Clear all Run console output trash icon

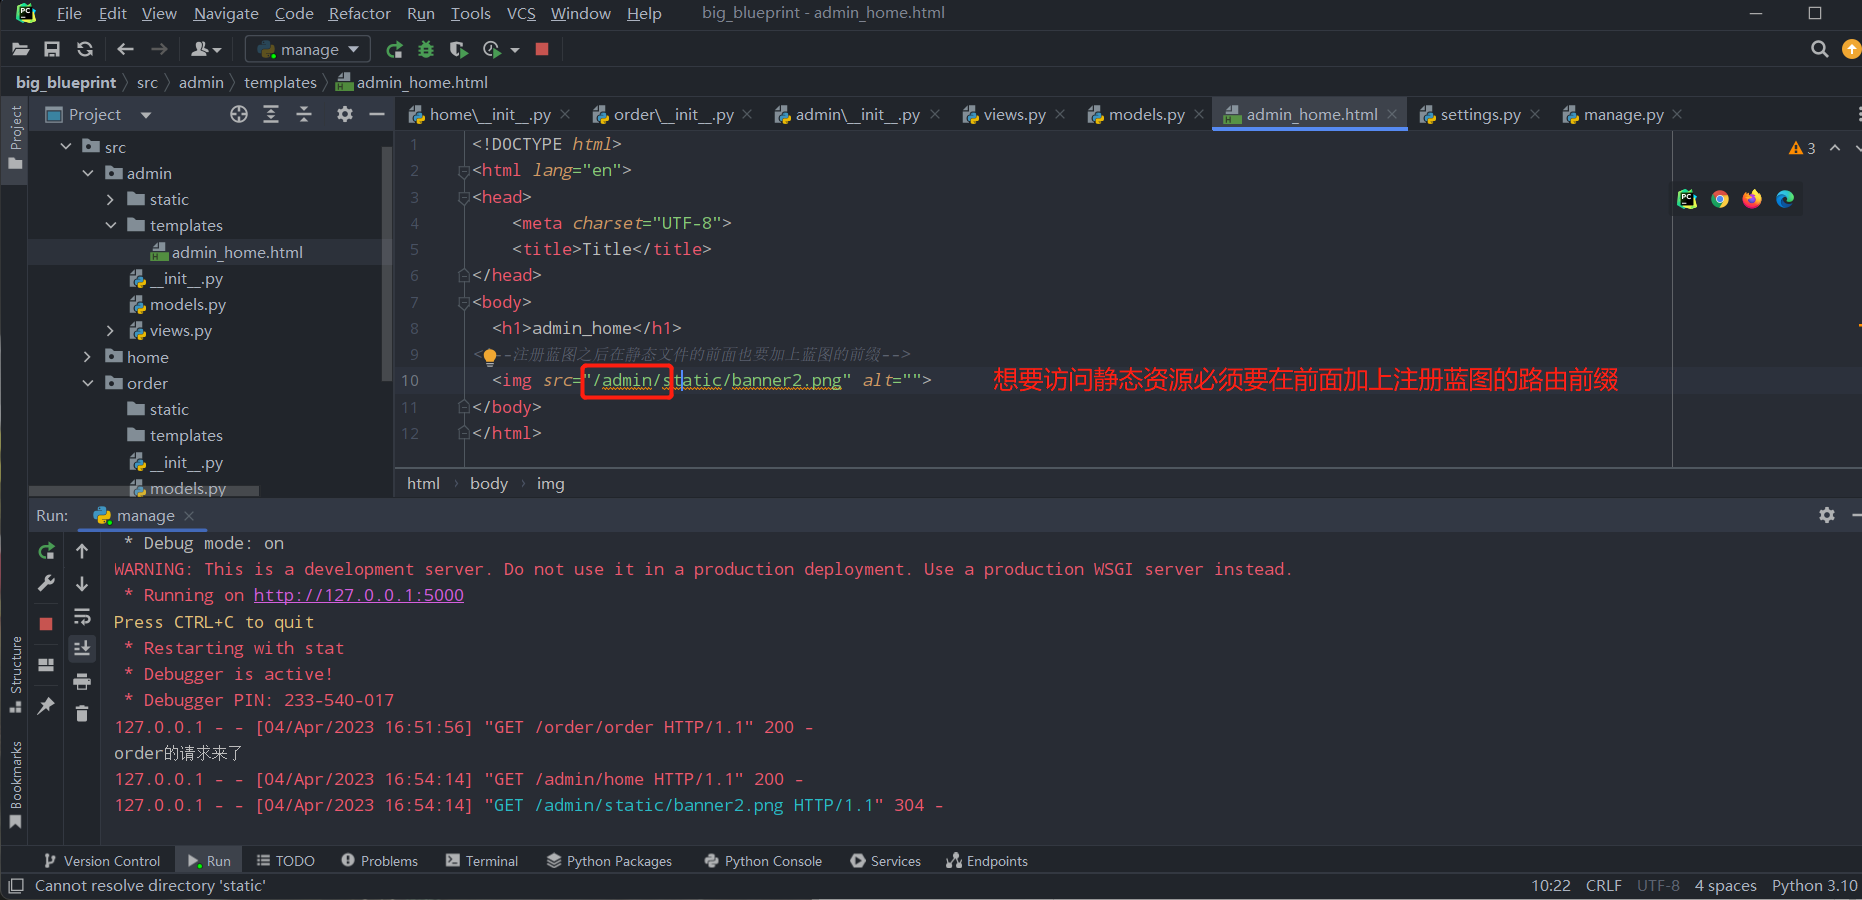click(x=82, y=714)
